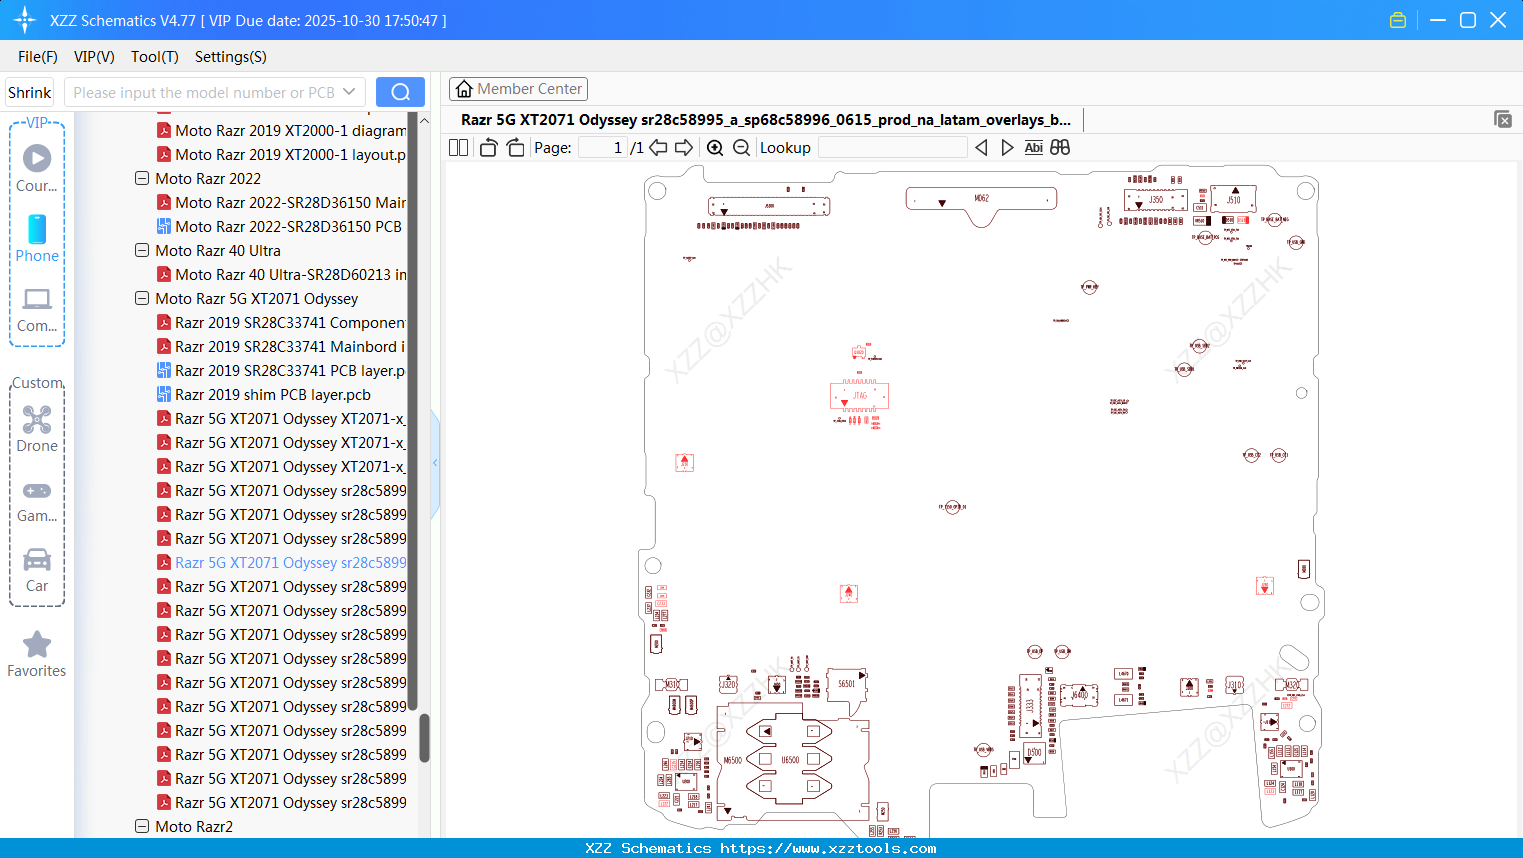Select Moto Razr 40 Ultra folder label
Viewport: 1523px width, 858px height.
point(218,250)
